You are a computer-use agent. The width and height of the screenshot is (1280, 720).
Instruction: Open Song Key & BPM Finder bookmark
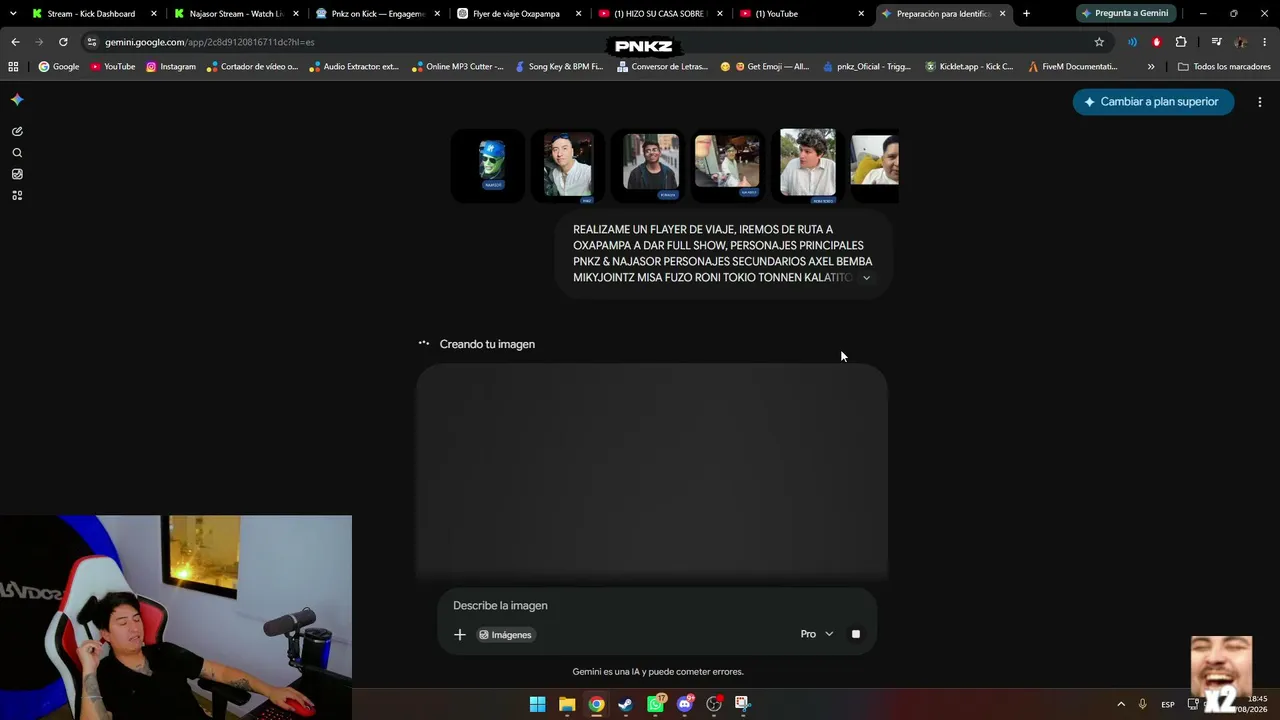pyautogui.click(x=559, y=67)
